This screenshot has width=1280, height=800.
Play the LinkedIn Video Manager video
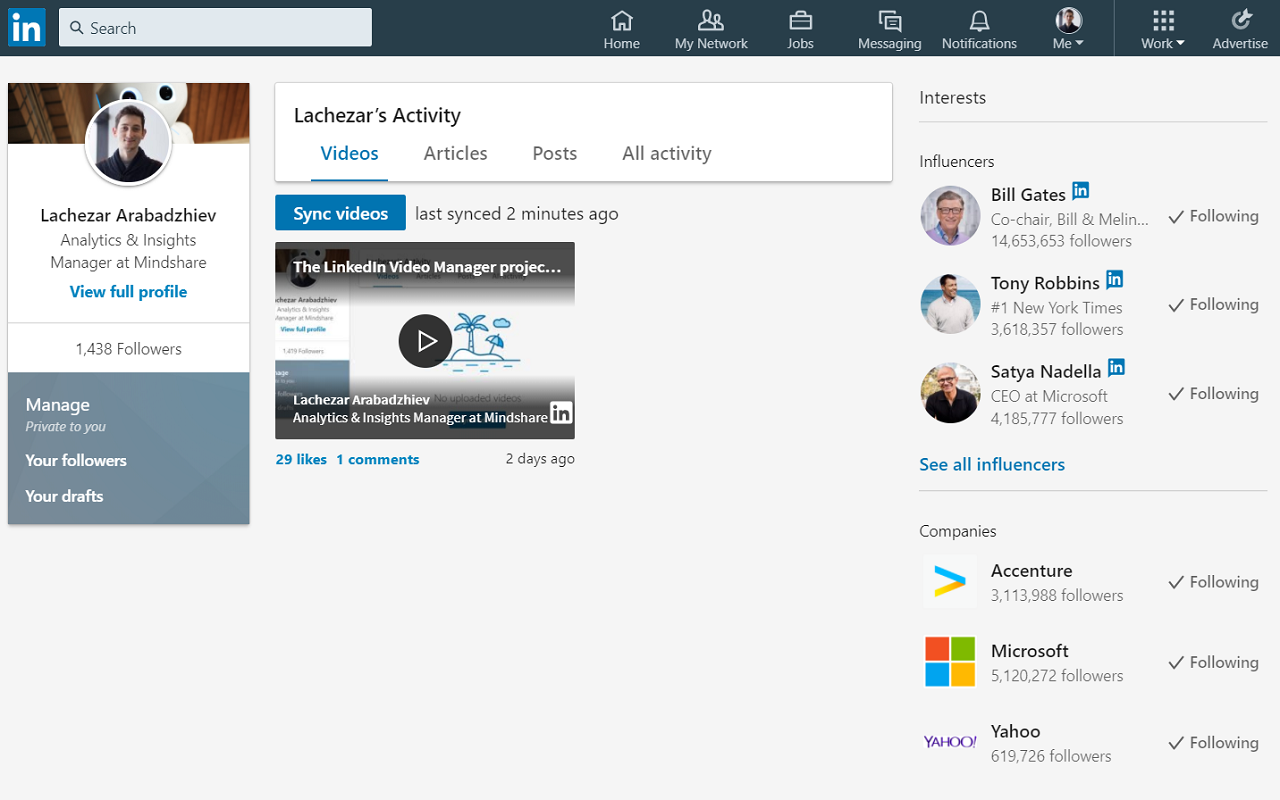click(425, 341)
